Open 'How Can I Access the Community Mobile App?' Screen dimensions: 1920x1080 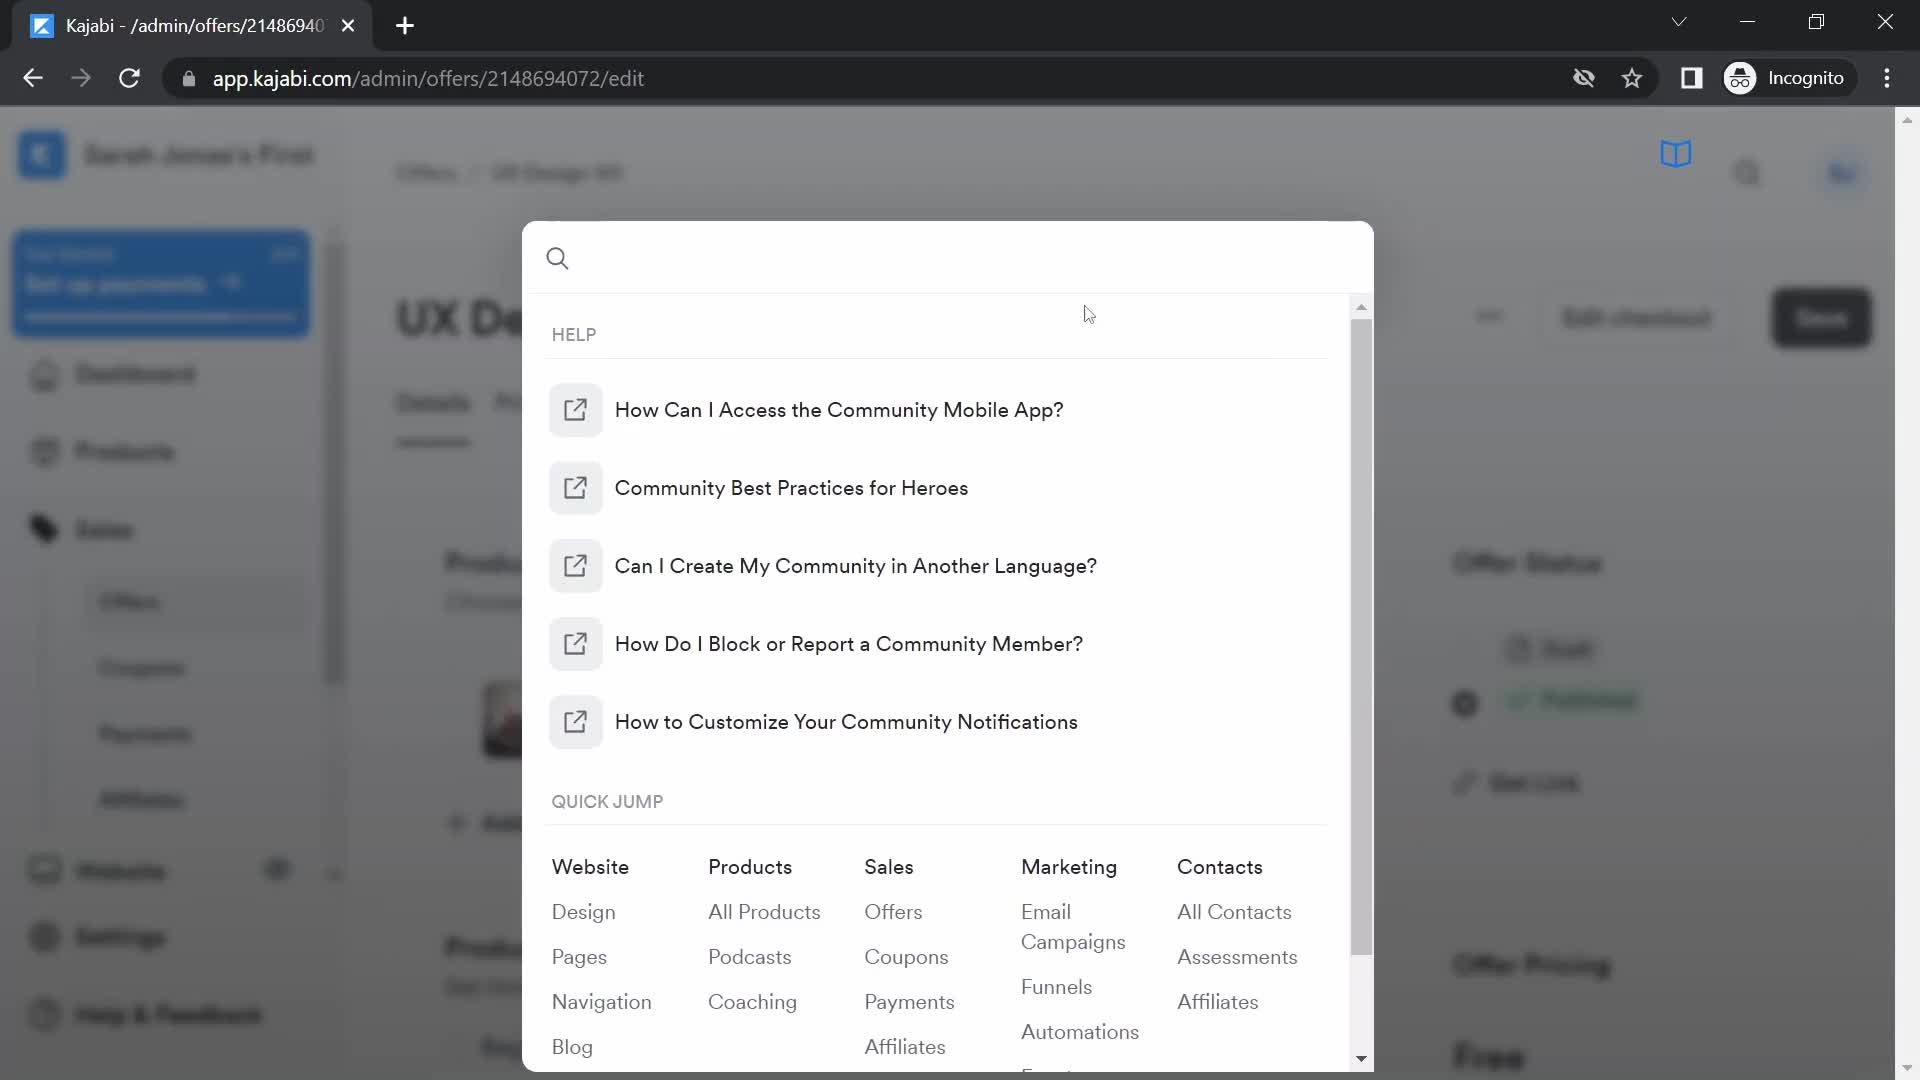(839, 410)
